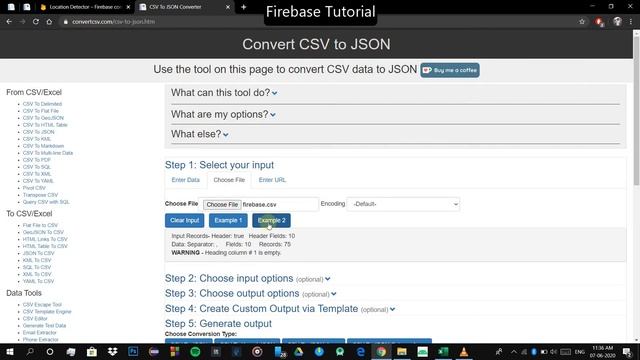The width and height of the screenshot is (640, 360).
Task: Open the browser profile avatar
Action: tap(617, 22)
